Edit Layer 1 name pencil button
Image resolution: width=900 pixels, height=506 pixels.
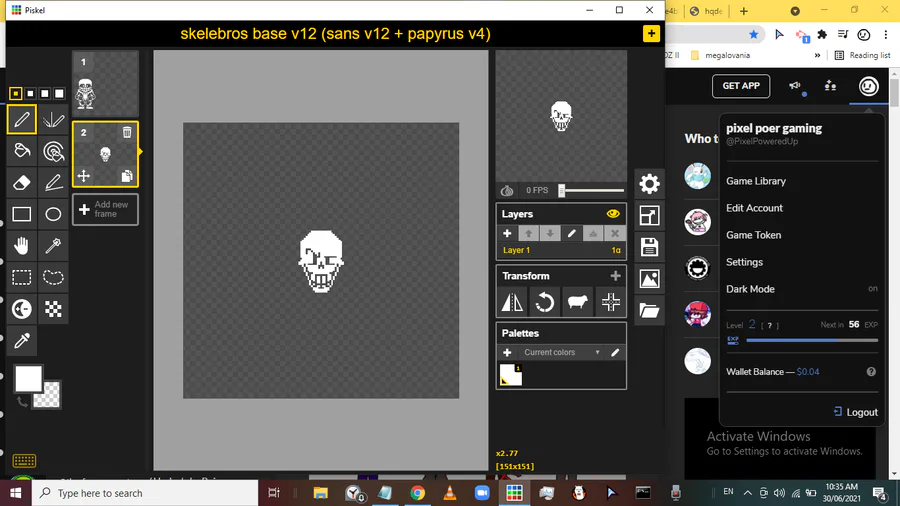pos(572,233)
